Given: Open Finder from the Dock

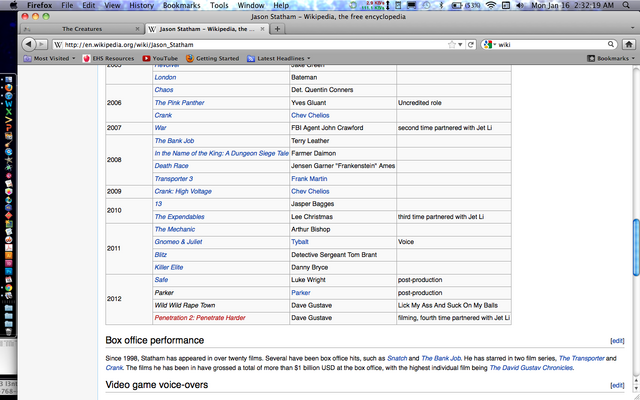Looking at the screenshot, I should pos(9,80).
